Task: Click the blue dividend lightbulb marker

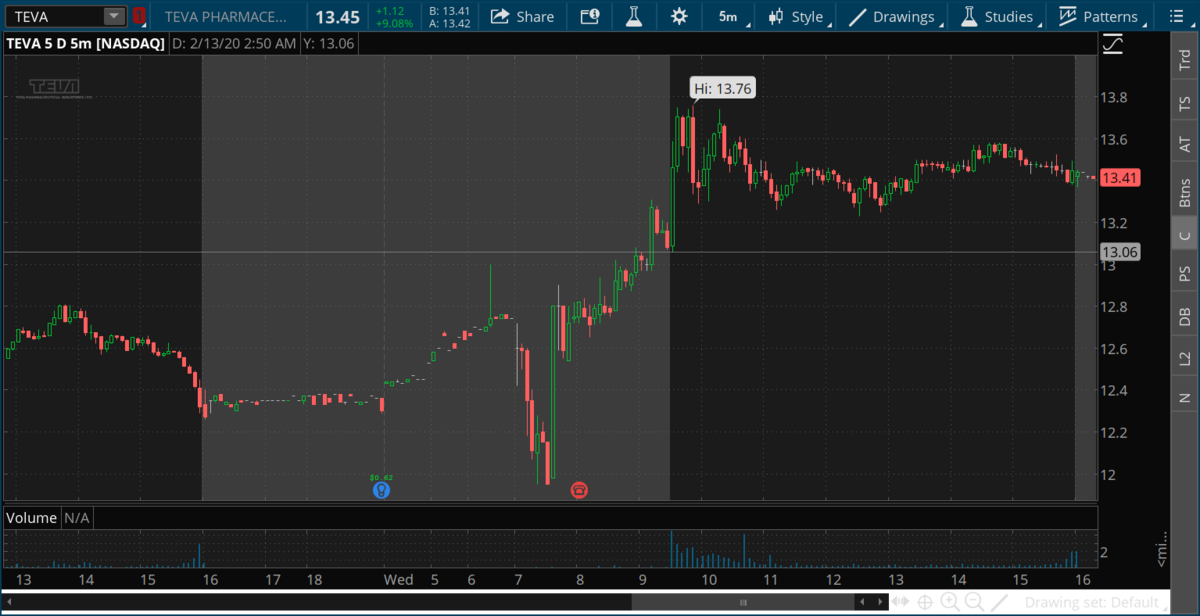Action: pos(379,490)
